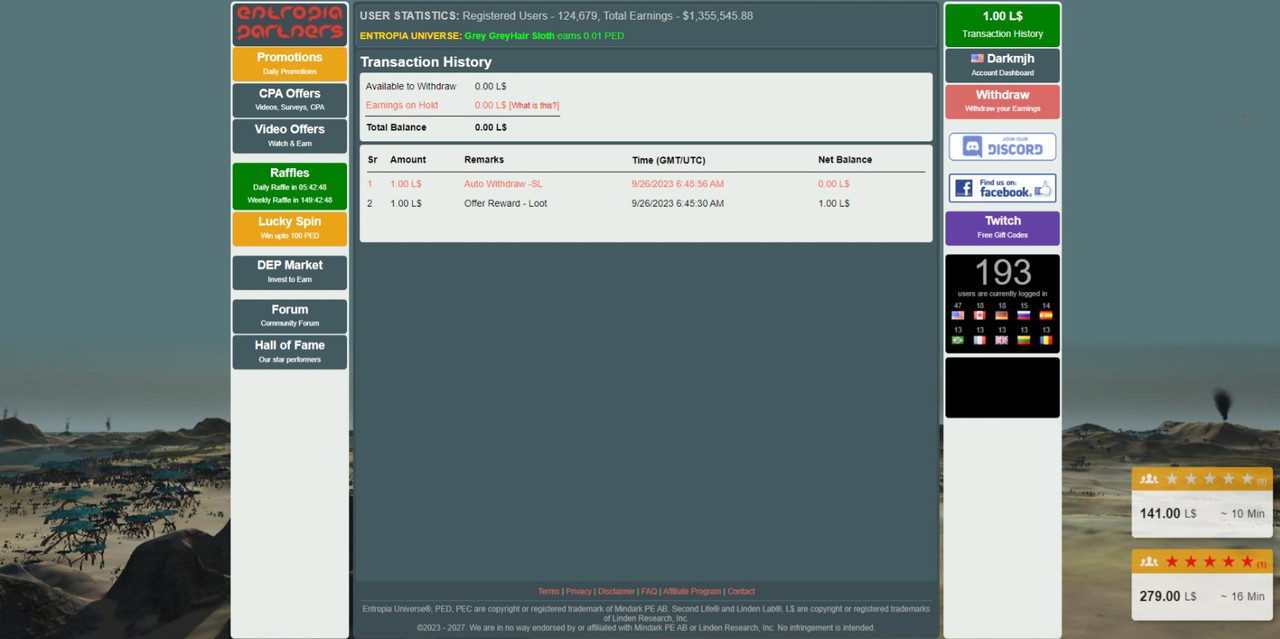This screenshot has width=1280, height=639.
Task: Click the 'Grey GreyHair Sloth' ticker name
Action: 509,36
